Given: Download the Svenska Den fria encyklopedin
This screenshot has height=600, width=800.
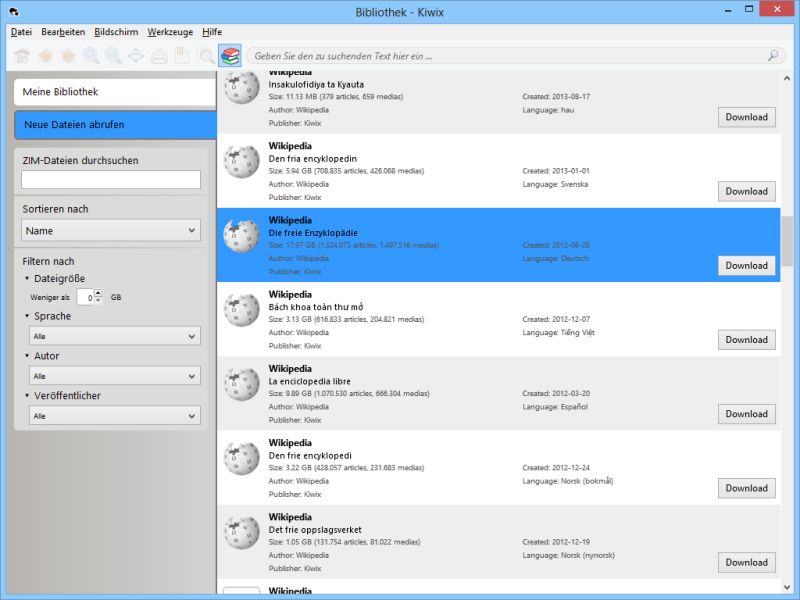Looking at the screenshot, I should tap(746, 191).
